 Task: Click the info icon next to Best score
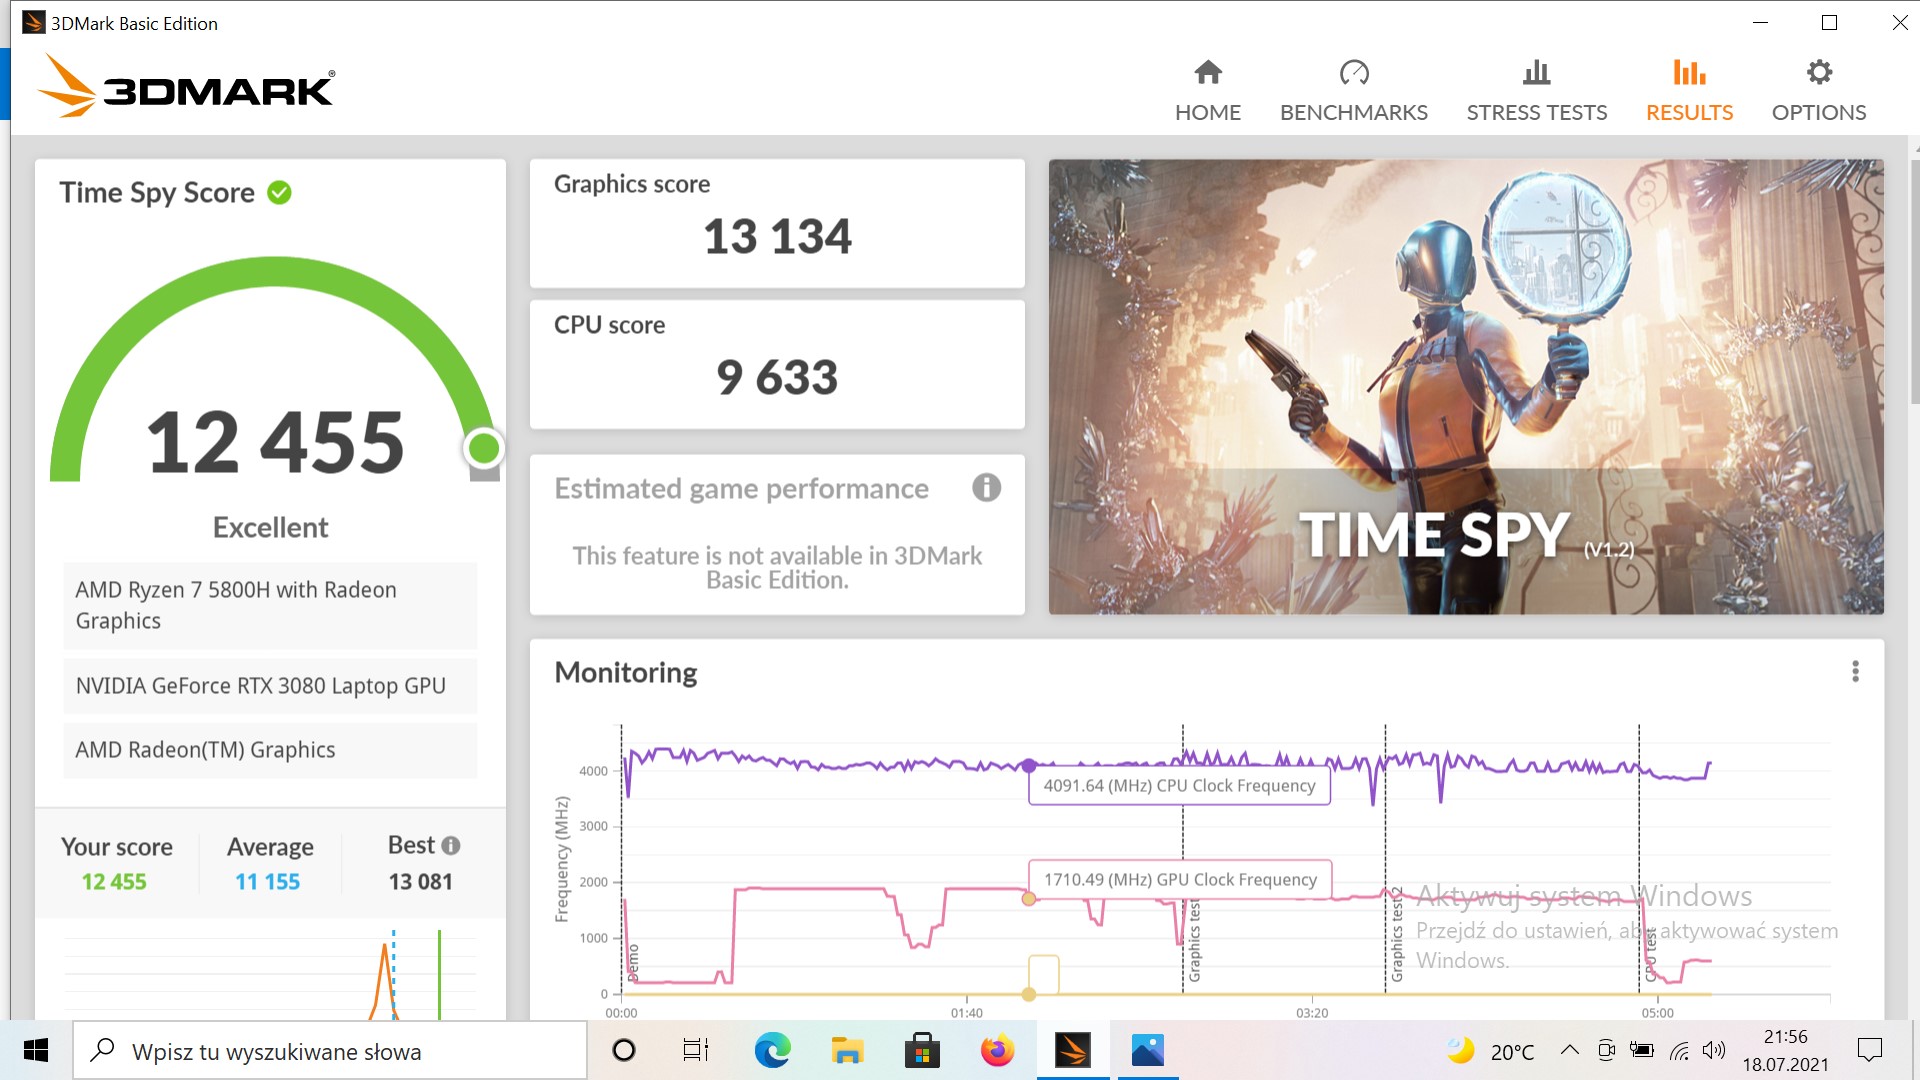pyautogui.click(x=451, y=846)
